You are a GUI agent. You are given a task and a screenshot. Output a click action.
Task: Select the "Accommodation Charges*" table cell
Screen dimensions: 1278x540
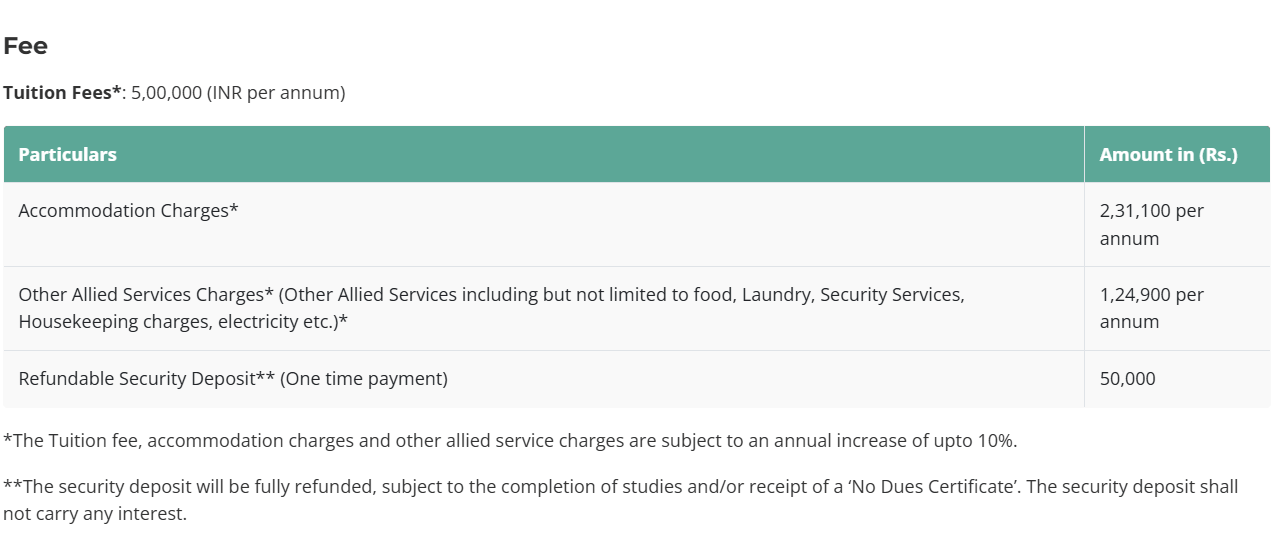tap(128, 211)
